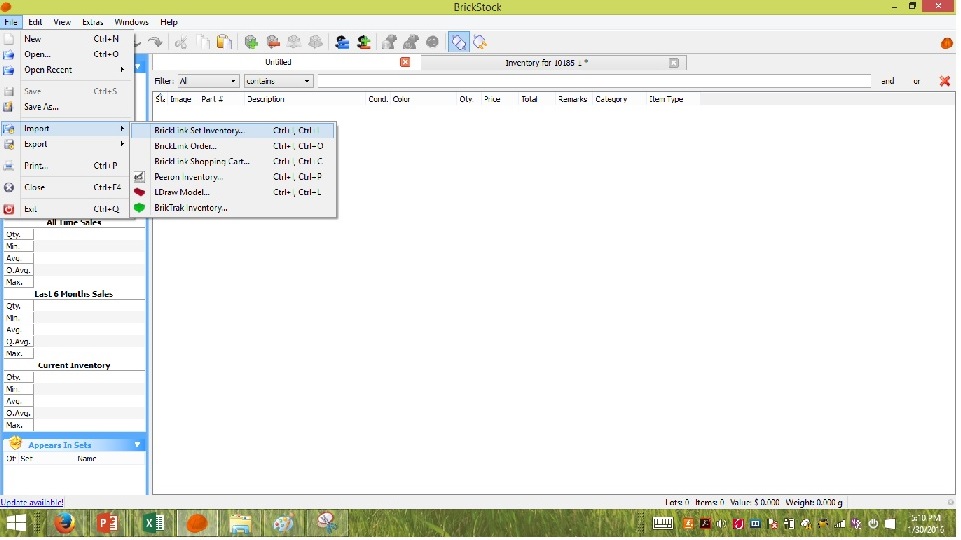
Task: Expand the Export submenu
Action: (x=67, y=144)
